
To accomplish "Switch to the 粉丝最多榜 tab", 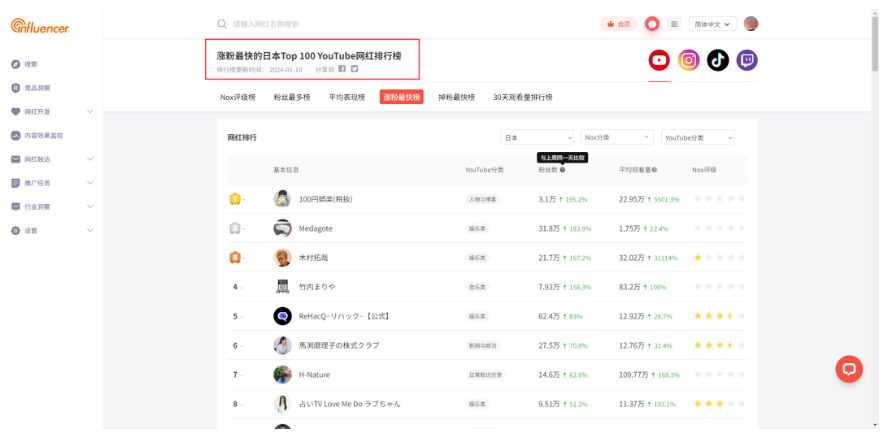I will [292, 97].
